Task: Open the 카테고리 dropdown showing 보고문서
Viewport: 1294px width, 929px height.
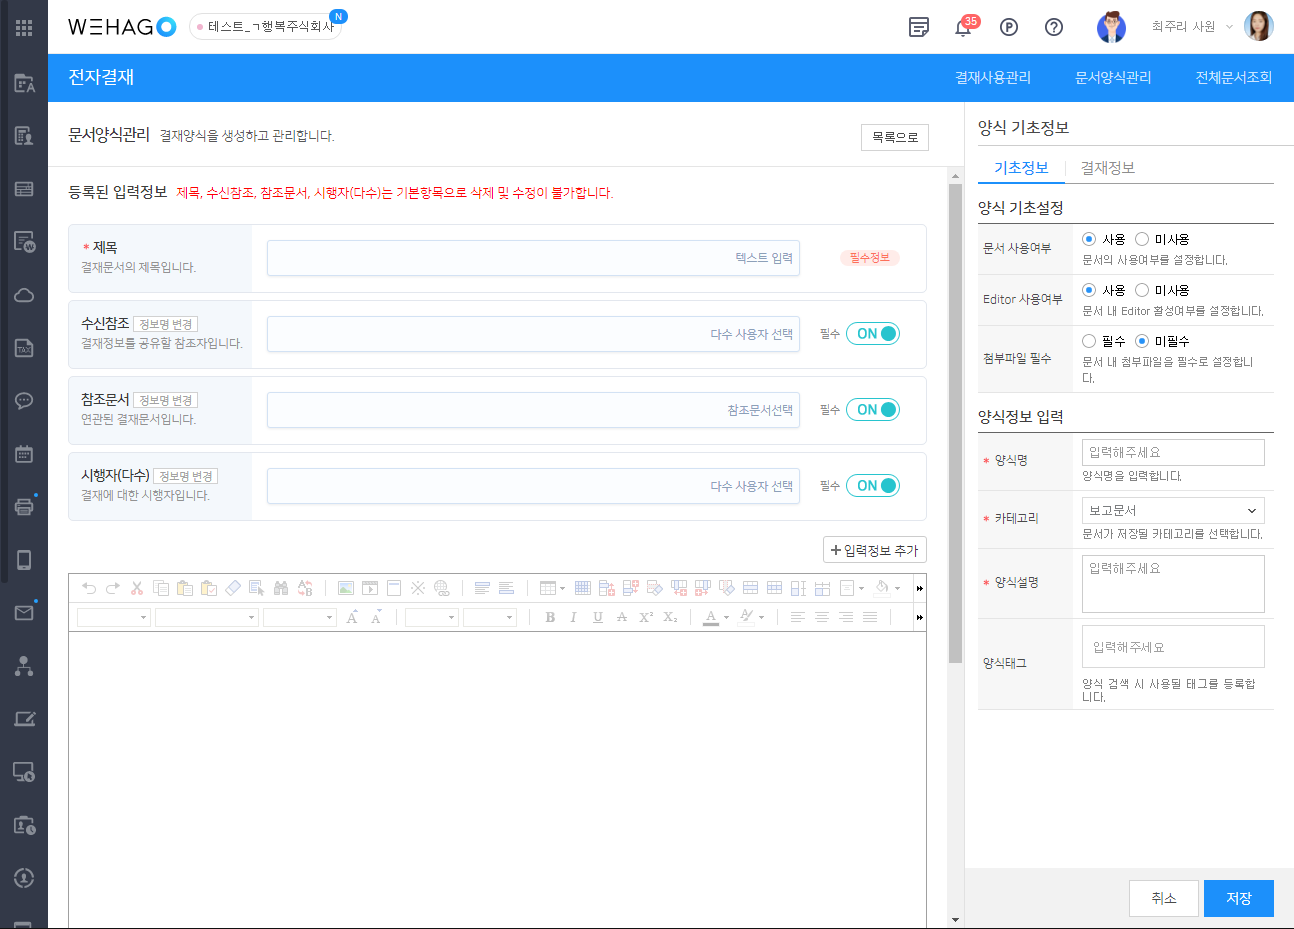Action: (1173, 510)
